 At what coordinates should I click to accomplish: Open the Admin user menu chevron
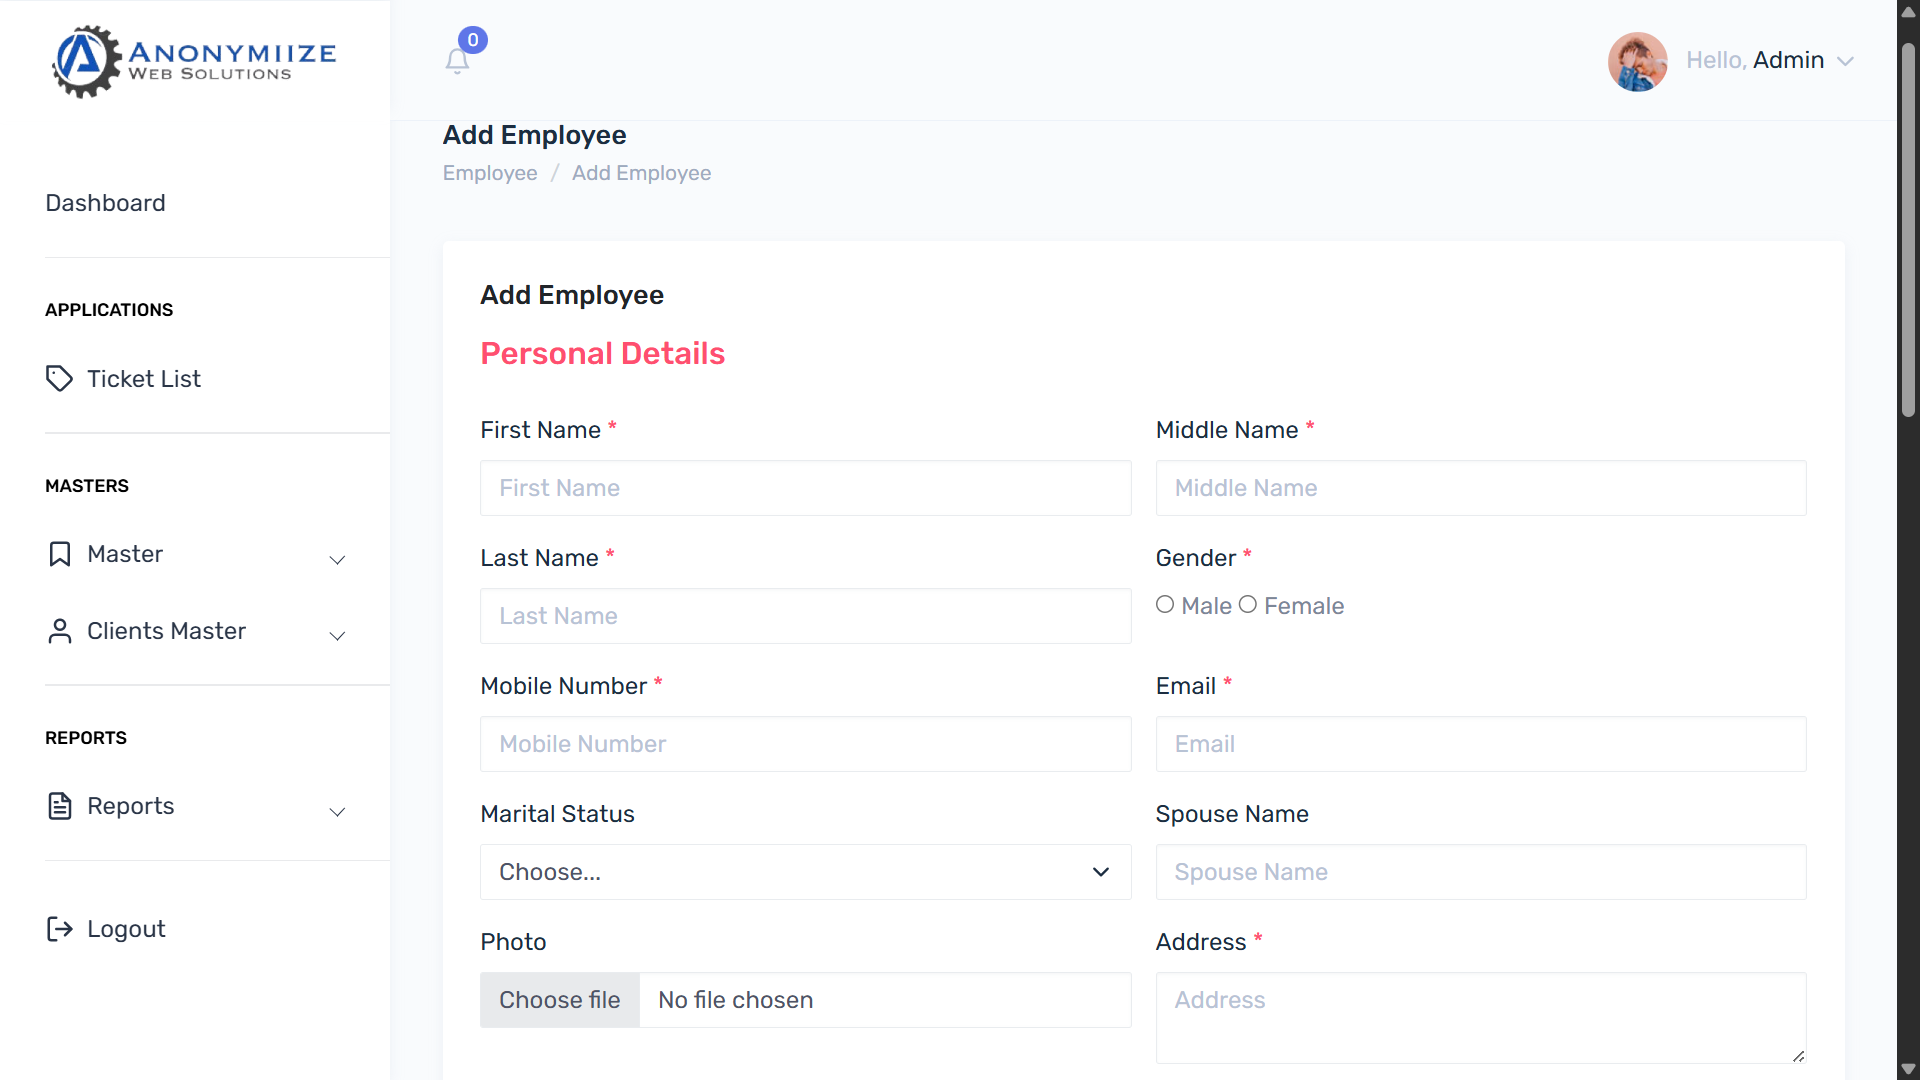coord(1846,61)
